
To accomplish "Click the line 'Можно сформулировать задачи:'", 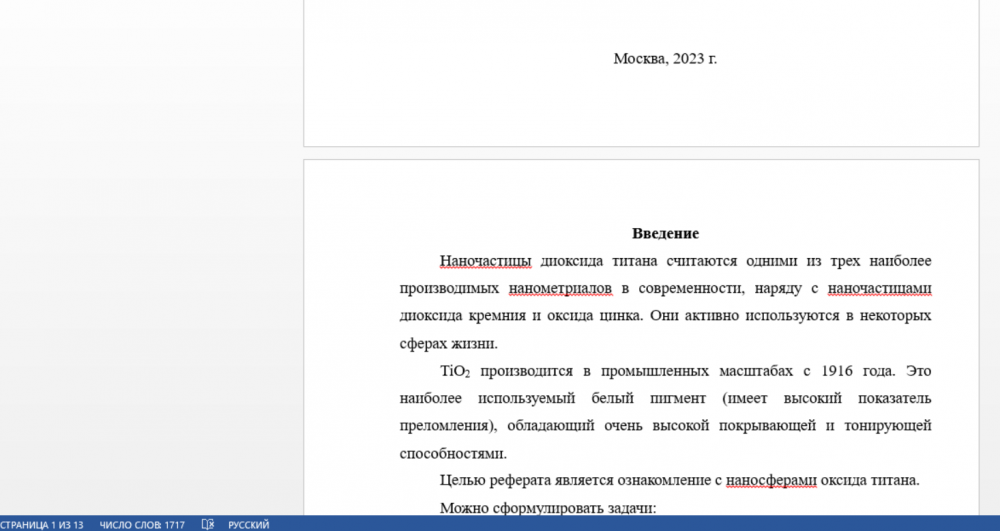I will point(547,508).
